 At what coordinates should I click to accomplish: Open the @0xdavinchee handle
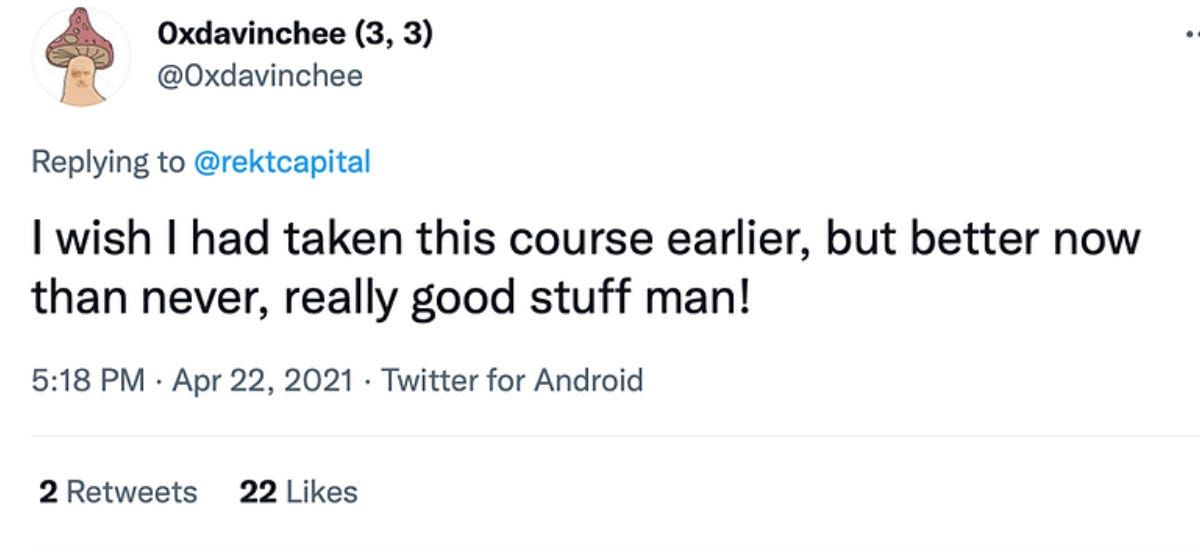pyautogui.click(x=259, y=76)
